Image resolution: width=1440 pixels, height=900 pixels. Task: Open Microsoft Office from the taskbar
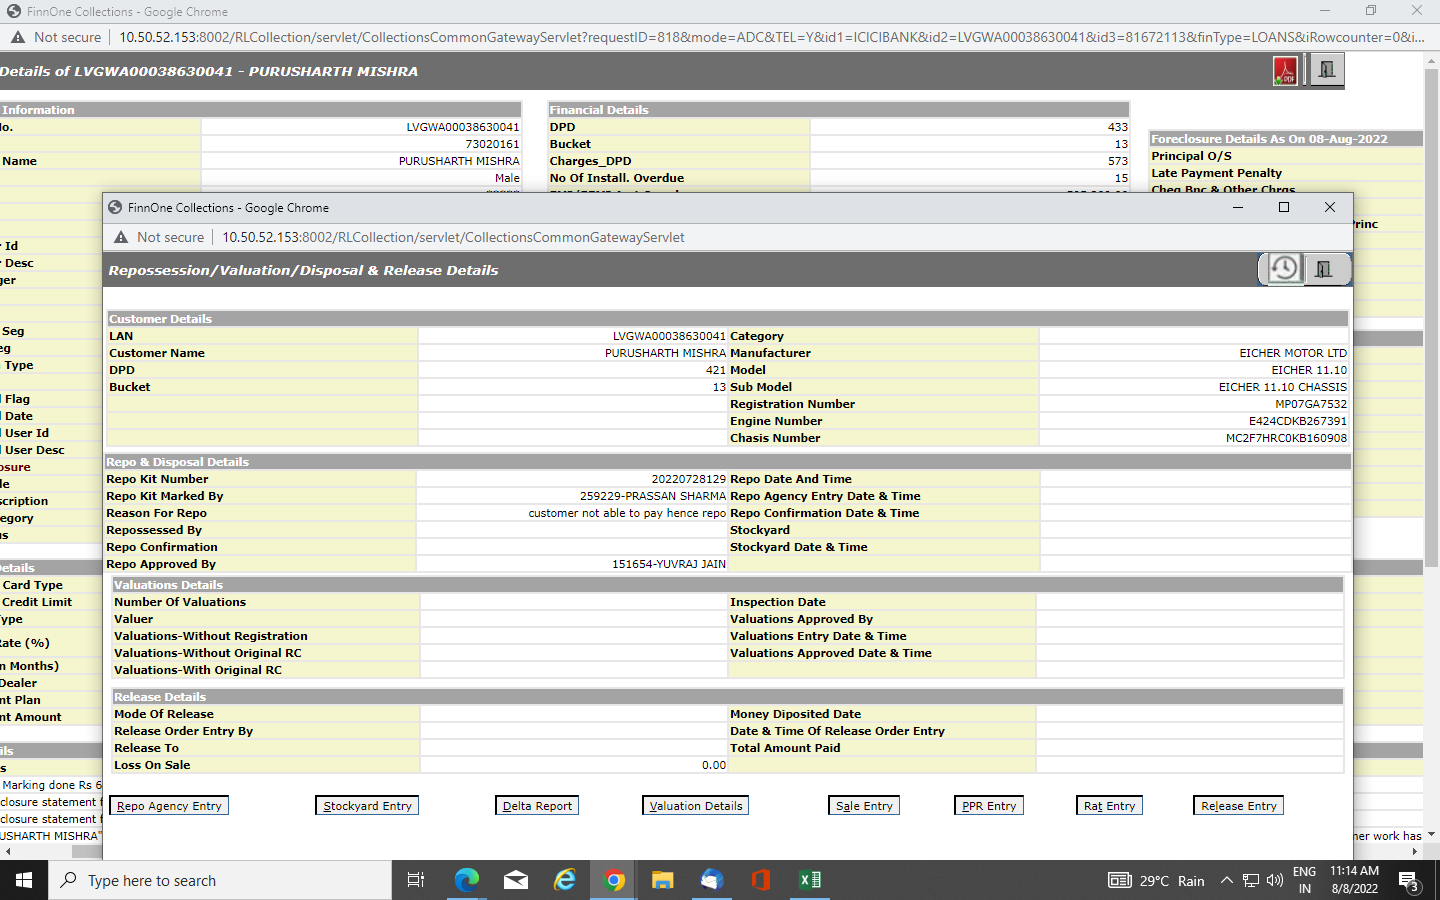(760, 880)
